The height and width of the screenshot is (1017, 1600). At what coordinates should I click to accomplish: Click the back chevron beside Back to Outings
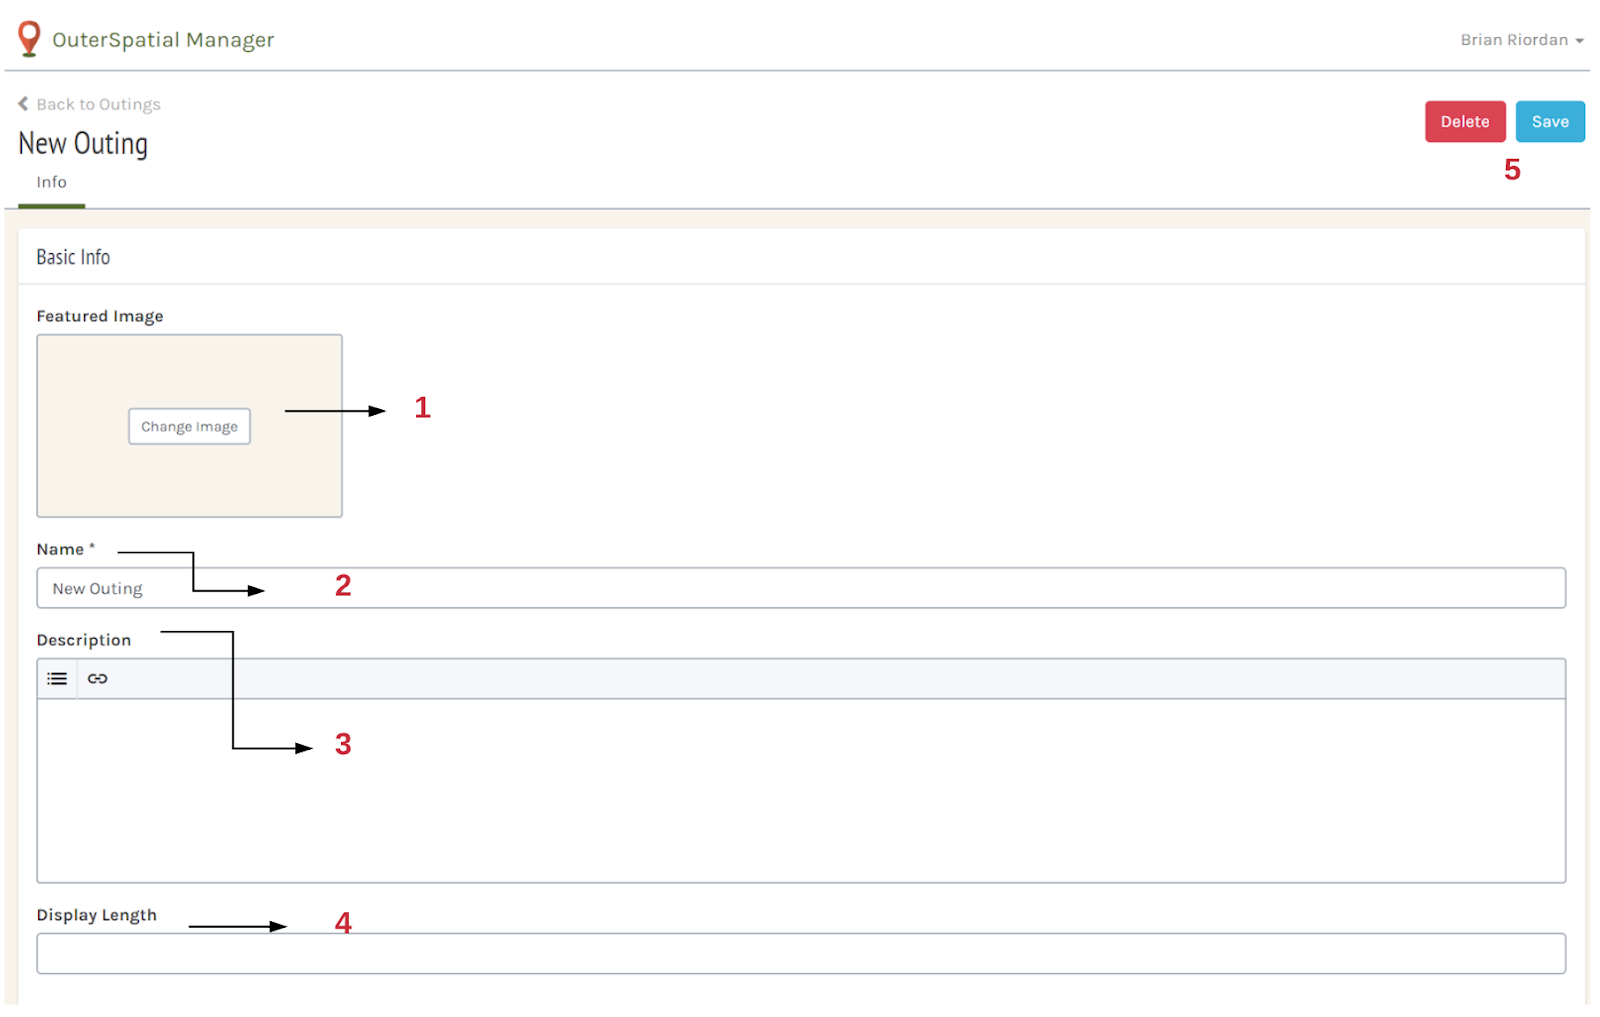click(x=22, y=103)
